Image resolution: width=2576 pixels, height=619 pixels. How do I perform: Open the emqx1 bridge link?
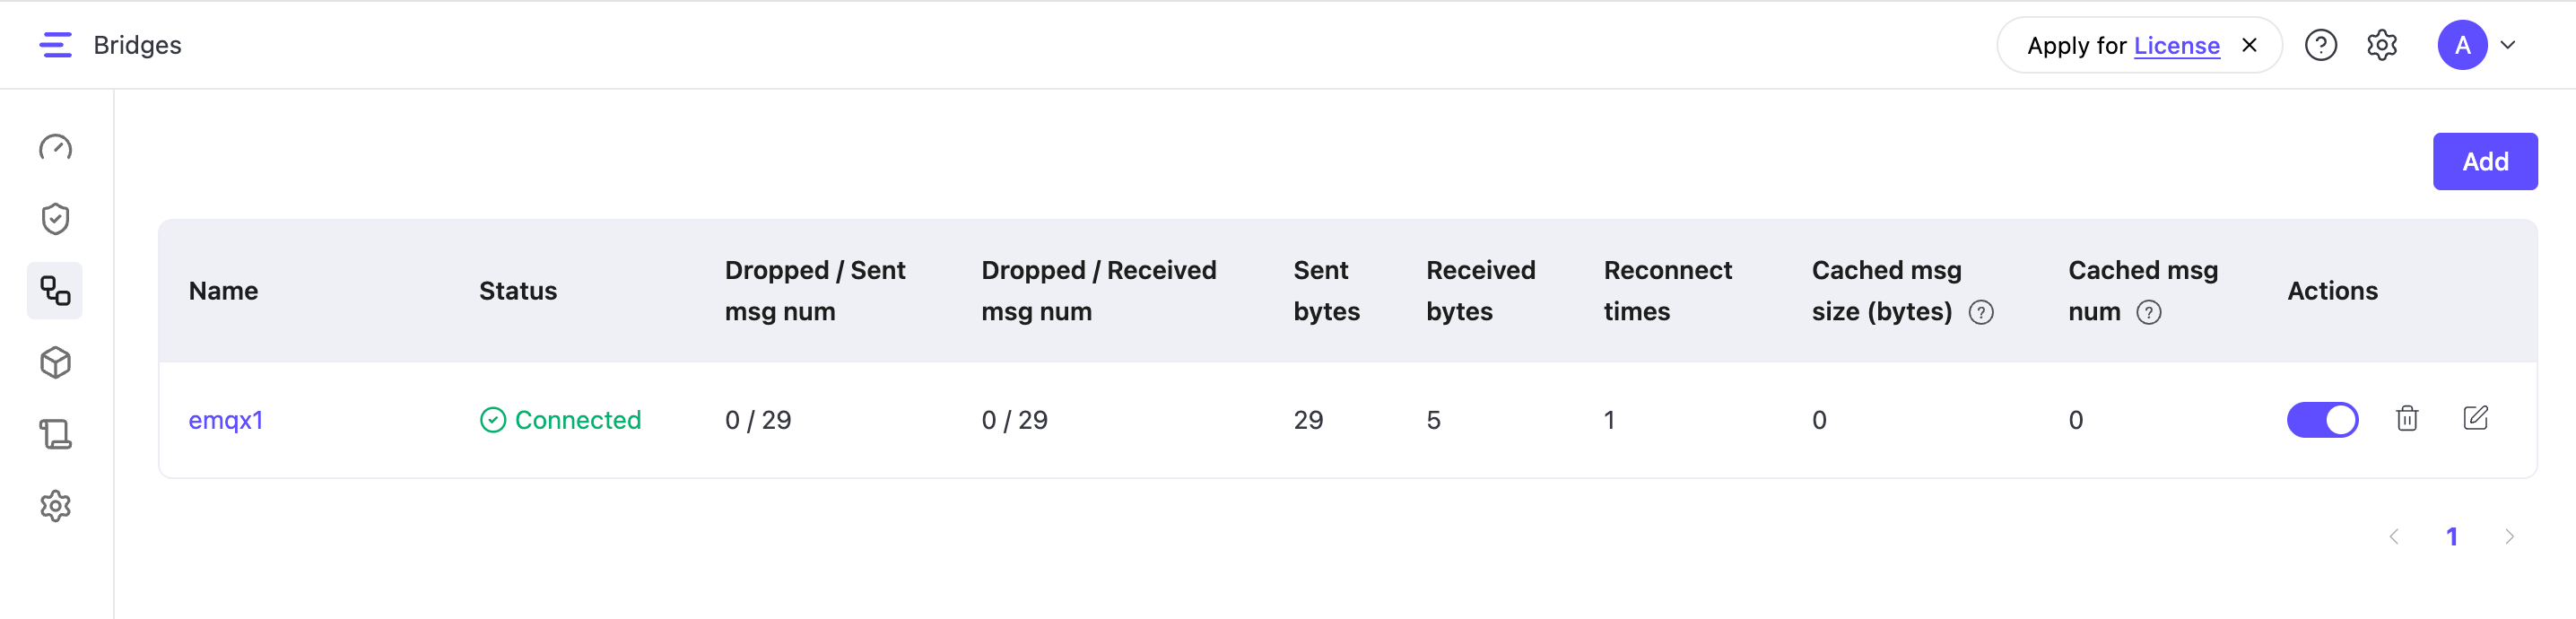point(226,420)
